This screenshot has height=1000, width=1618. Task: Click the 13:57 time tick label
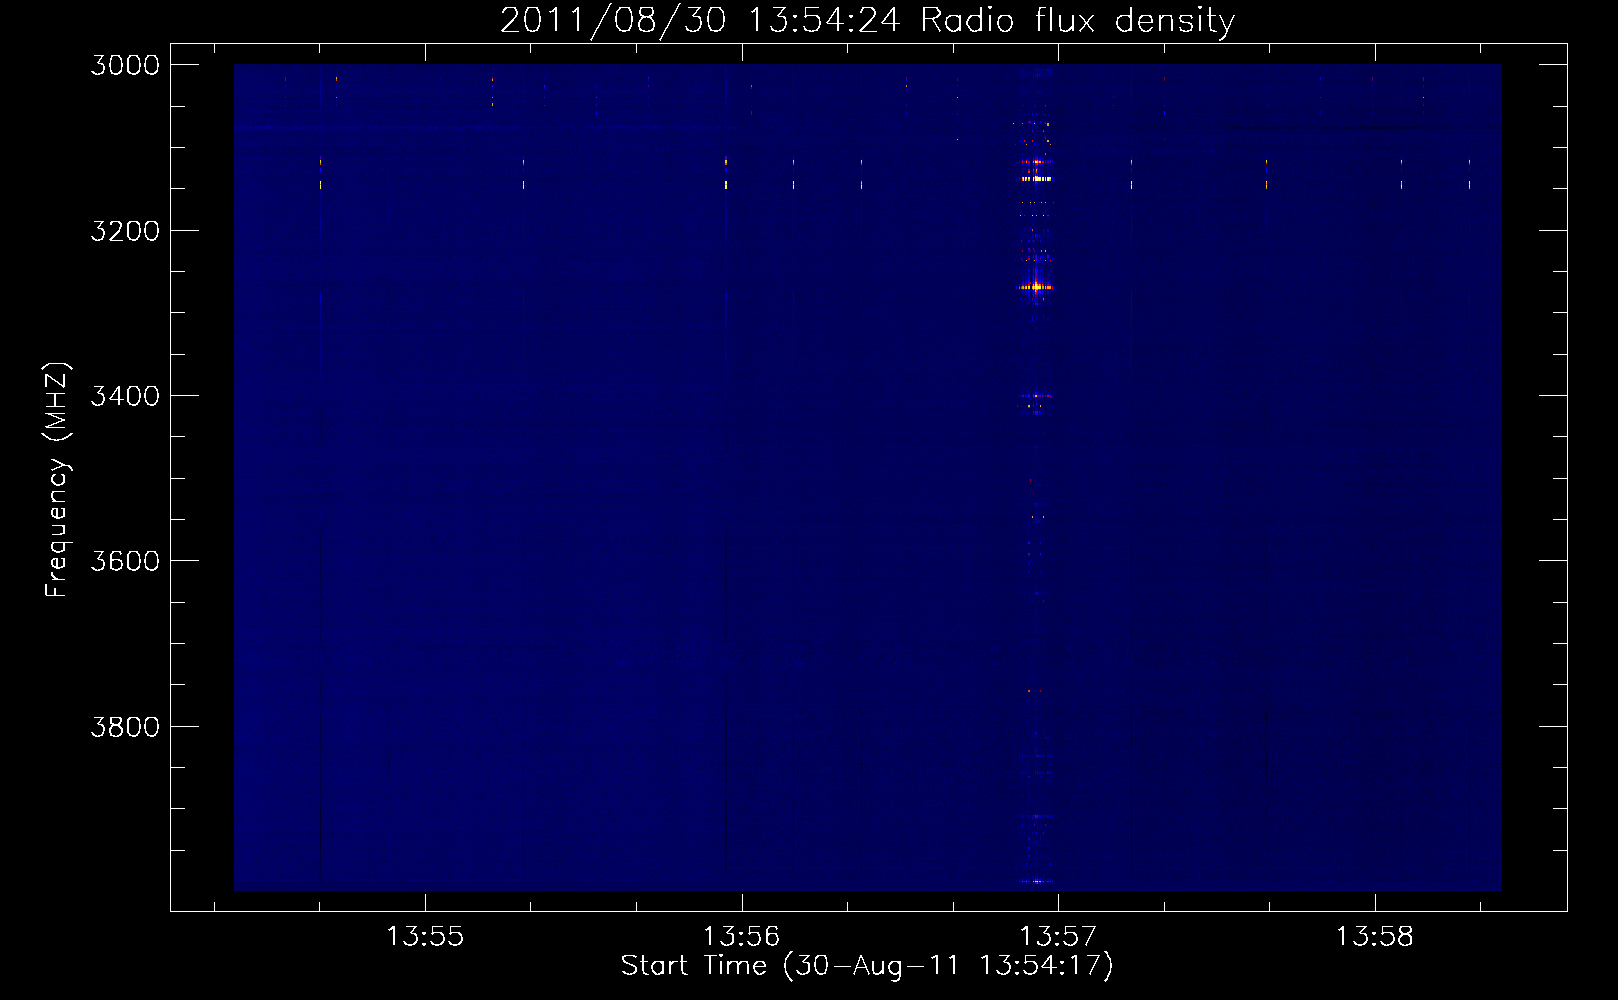click(x=1058, y=937)
